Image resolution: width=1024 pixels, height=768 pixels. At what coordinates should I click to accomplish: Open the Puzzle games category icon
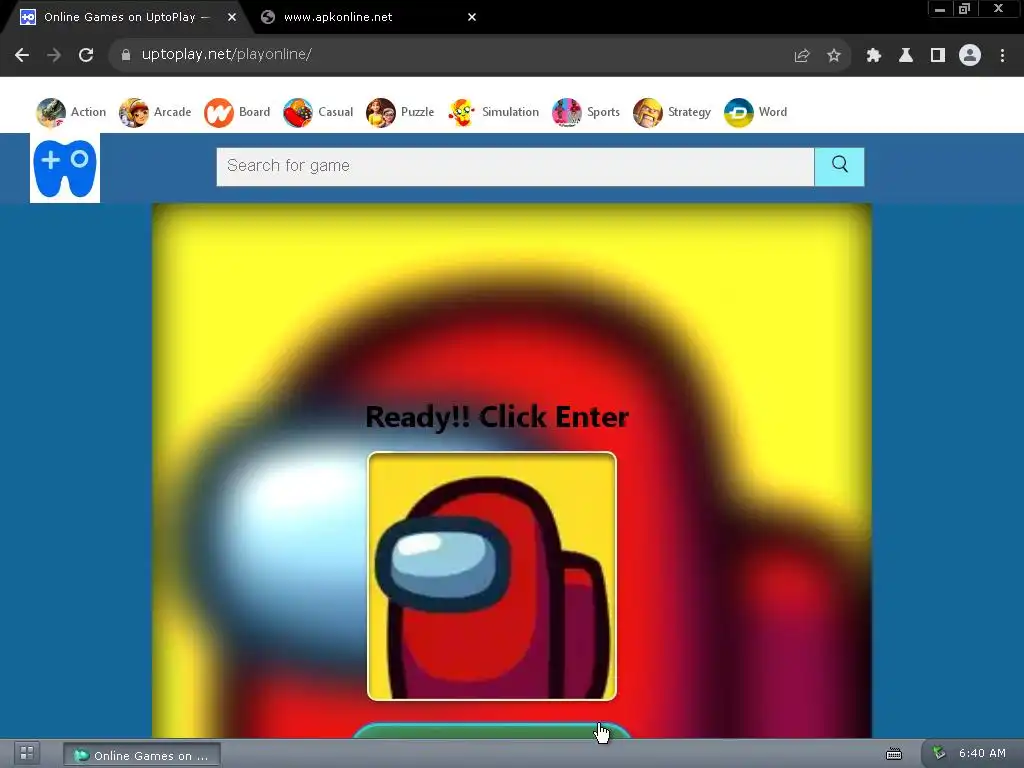tap(381, 112)
